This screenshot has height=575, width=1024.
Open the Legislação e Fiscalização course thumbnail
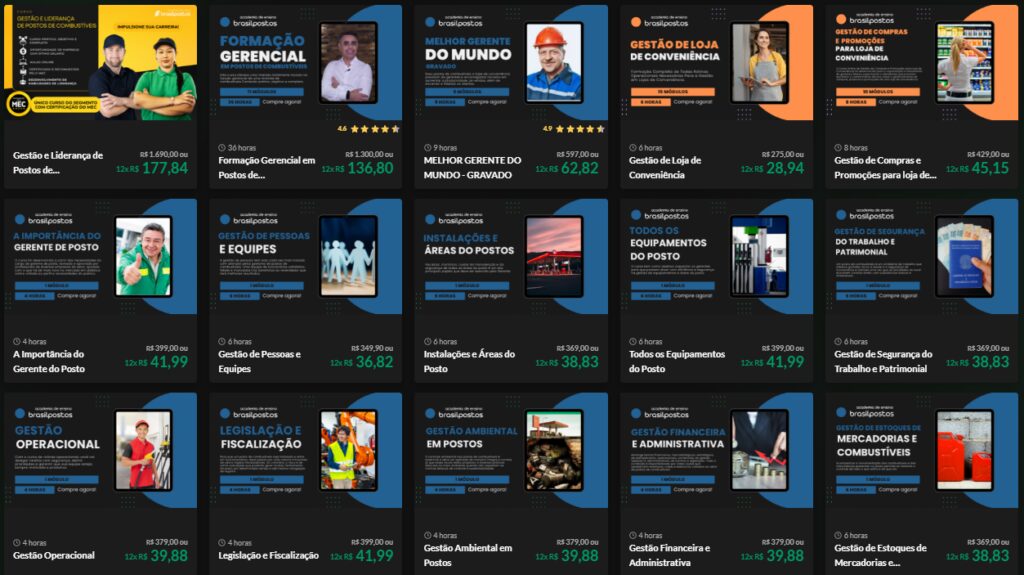(x=306, y=450)
